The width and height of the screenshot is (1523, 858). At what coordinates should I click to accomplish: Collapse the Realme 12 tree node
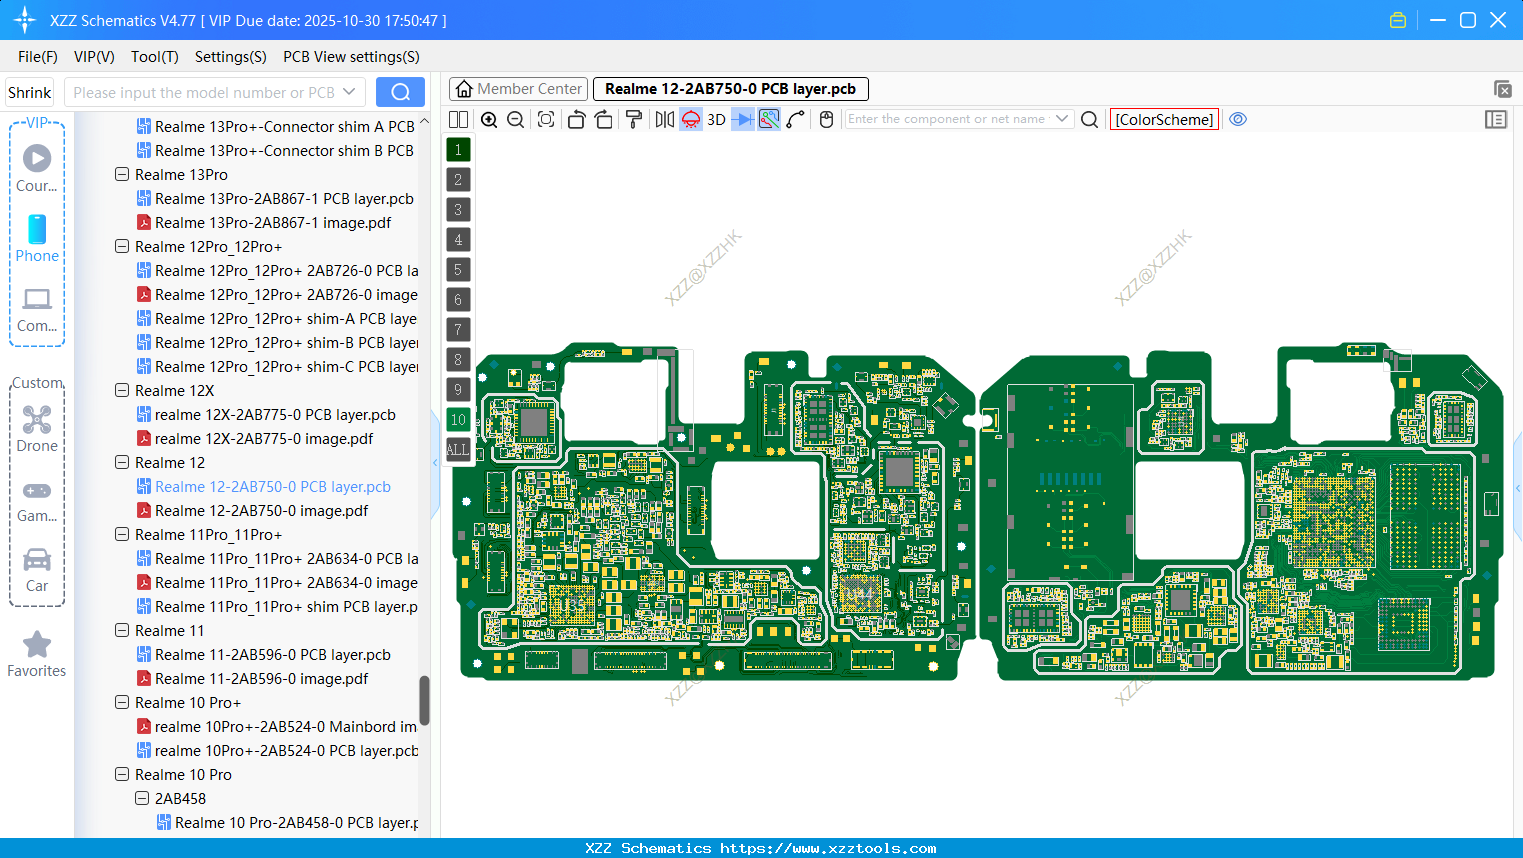pos(121,462)
